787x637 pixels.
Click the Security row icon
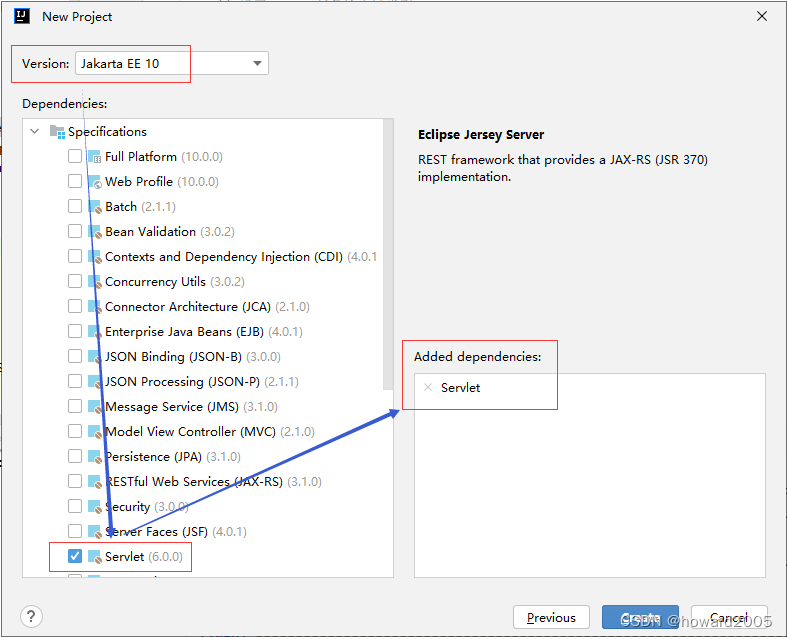[x=95, y=506]
